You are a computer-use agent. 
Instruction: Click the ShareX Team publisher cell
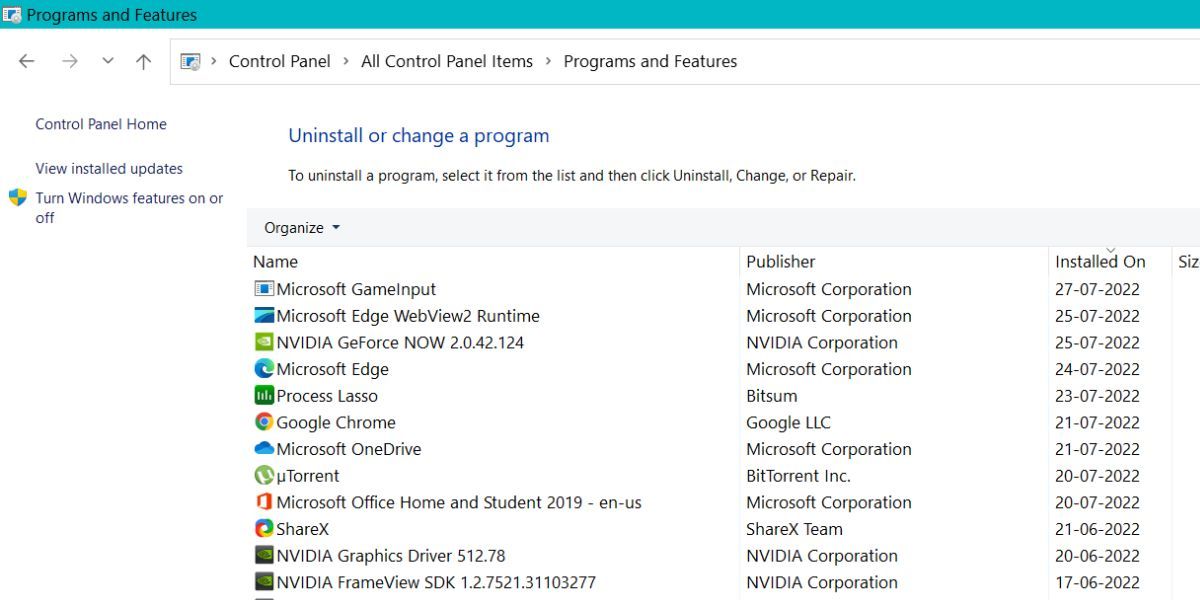[794, 529]
